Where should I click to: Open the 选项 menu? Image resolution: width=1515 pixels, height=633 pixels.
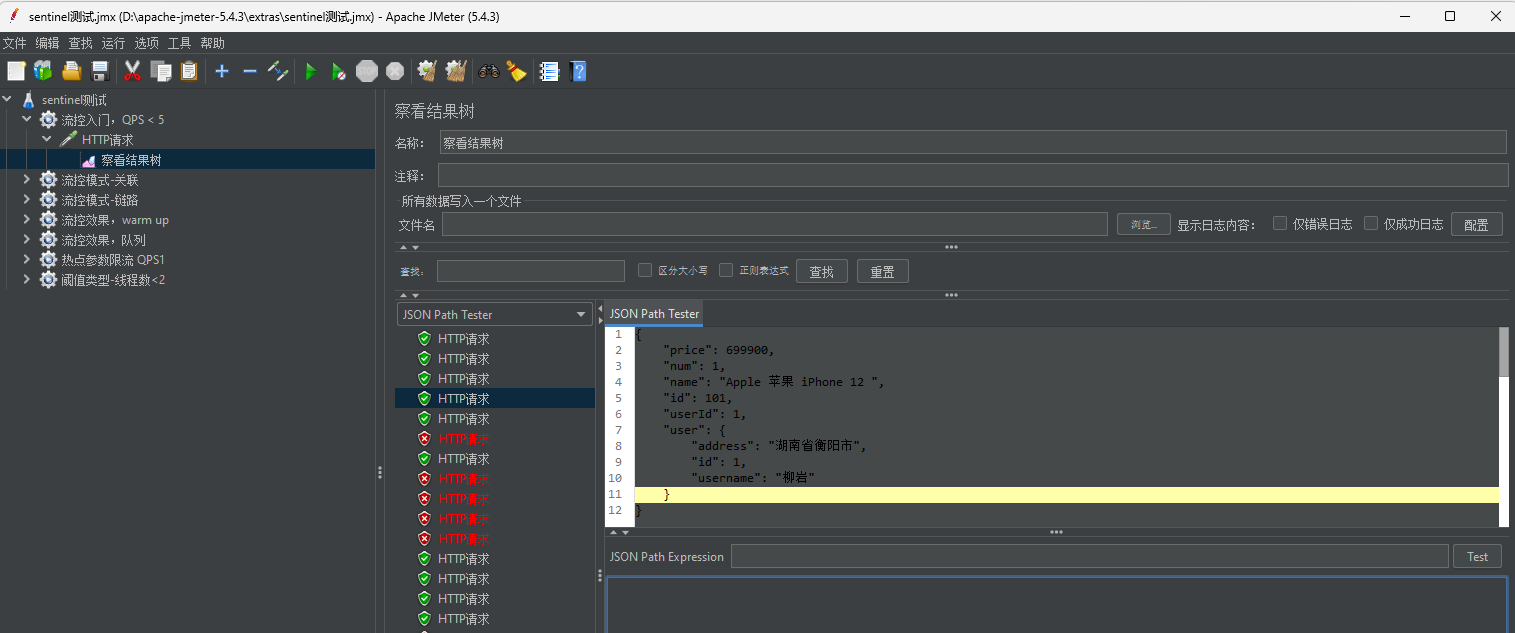tap(146, 43)
